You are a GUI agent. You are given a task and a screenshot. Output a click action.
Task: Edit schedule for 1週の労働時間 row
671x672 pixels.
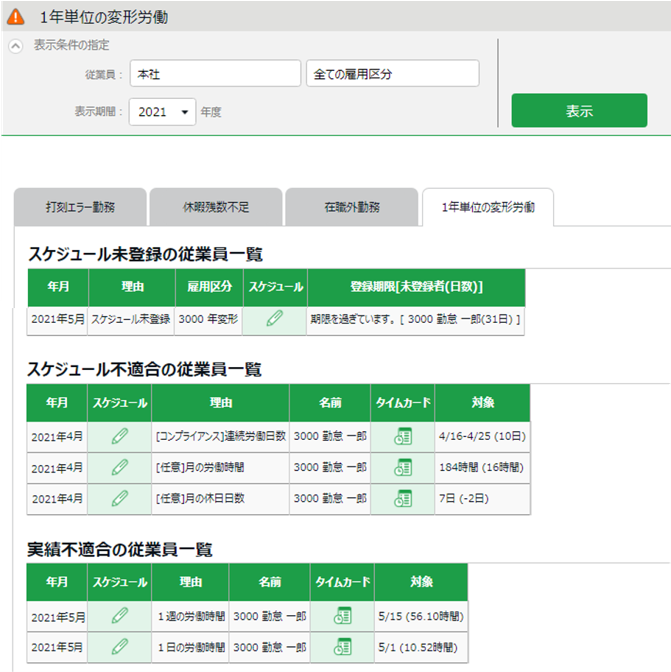click(x=120, y=616)
